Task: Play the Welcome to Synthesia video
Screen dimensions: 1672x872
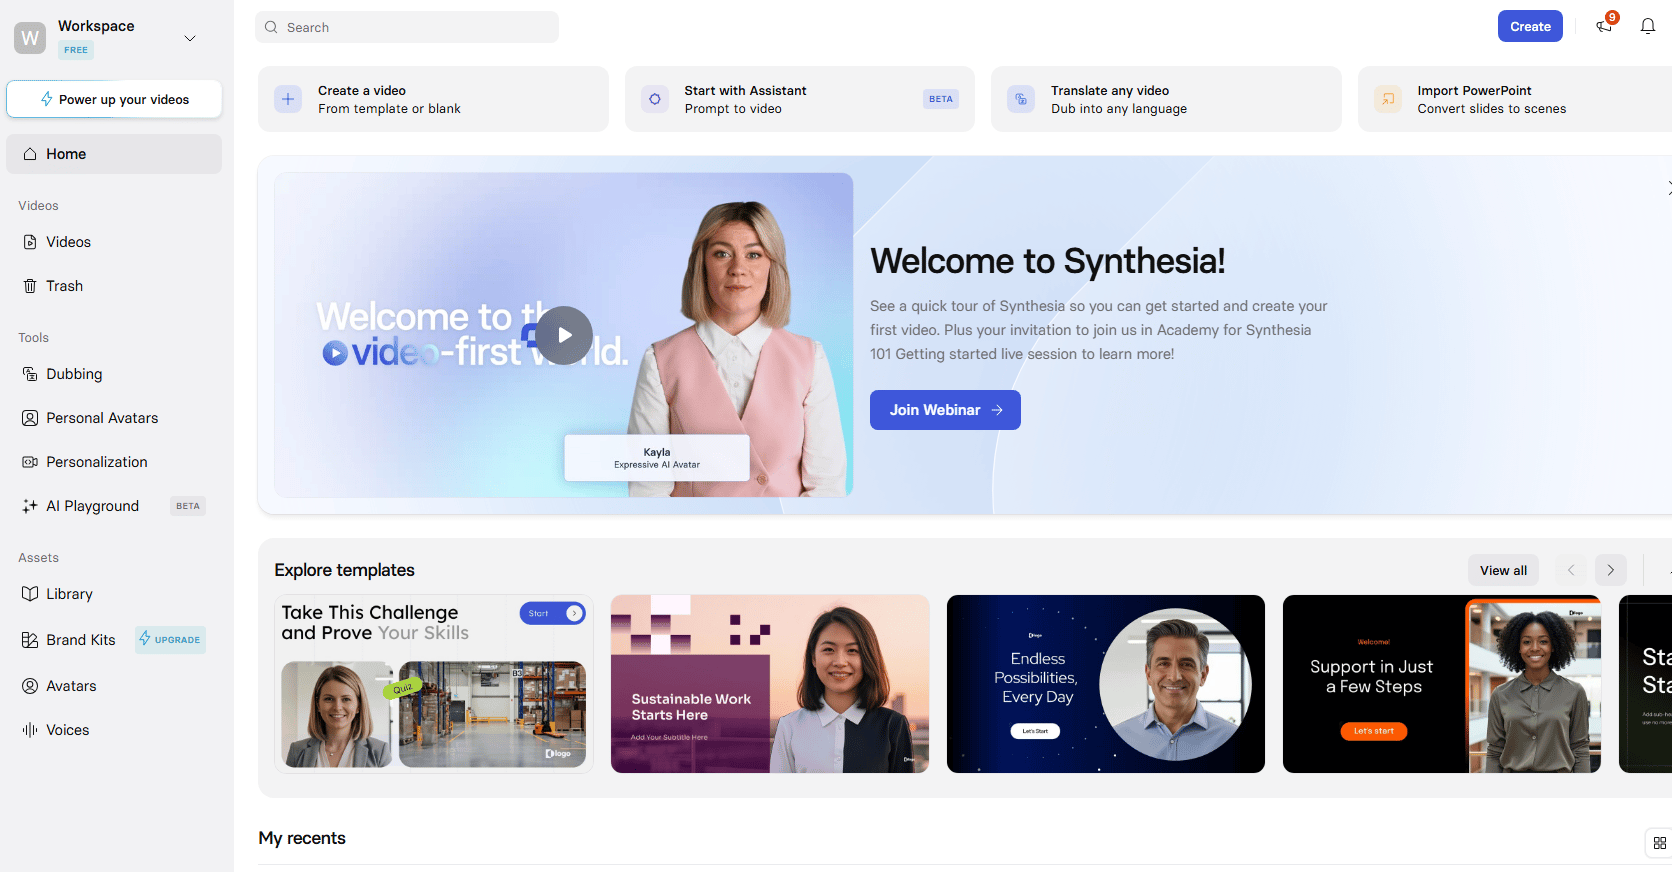Action: 564,335
